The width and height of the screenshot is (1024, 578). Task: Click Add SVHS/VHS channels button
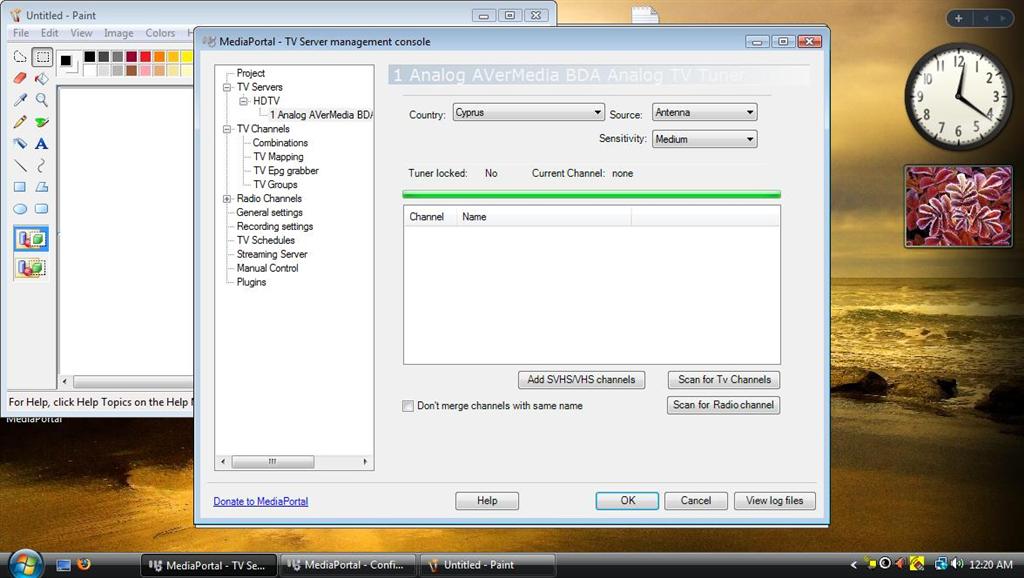tap(581, 379)
